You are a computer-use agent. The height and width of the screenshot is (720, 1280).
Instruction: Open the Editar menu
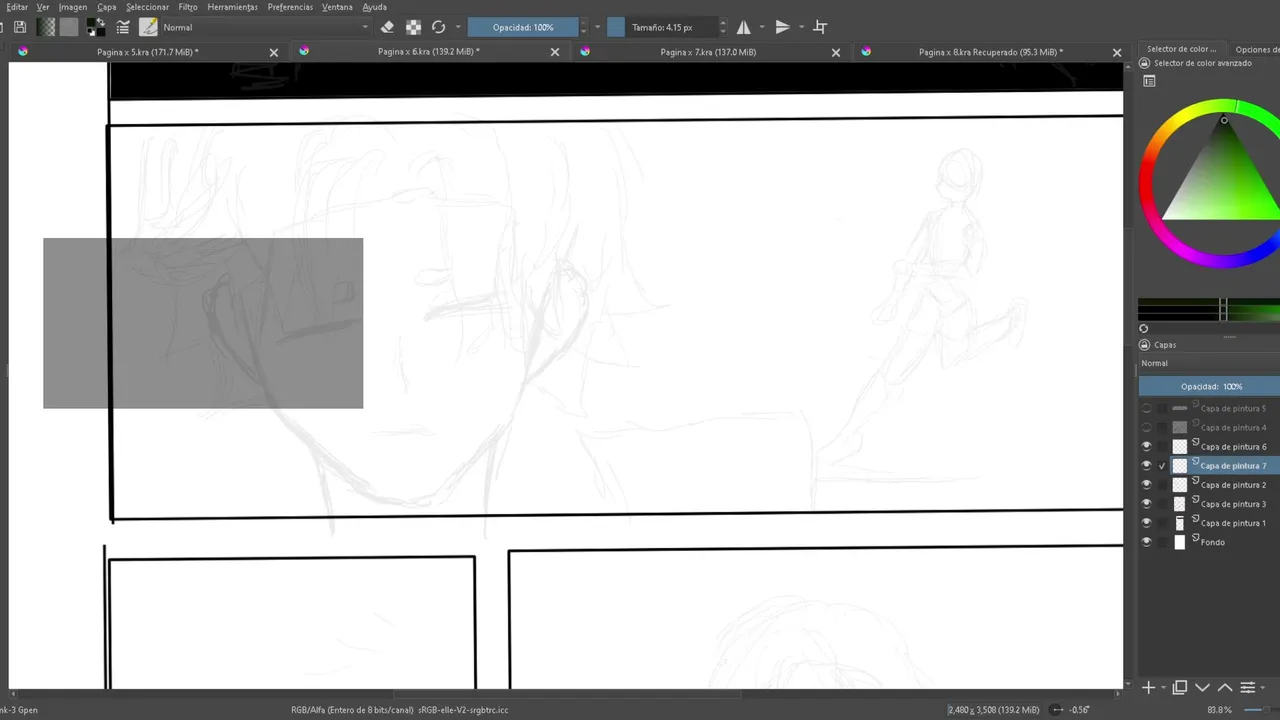(x=16, y=7)
